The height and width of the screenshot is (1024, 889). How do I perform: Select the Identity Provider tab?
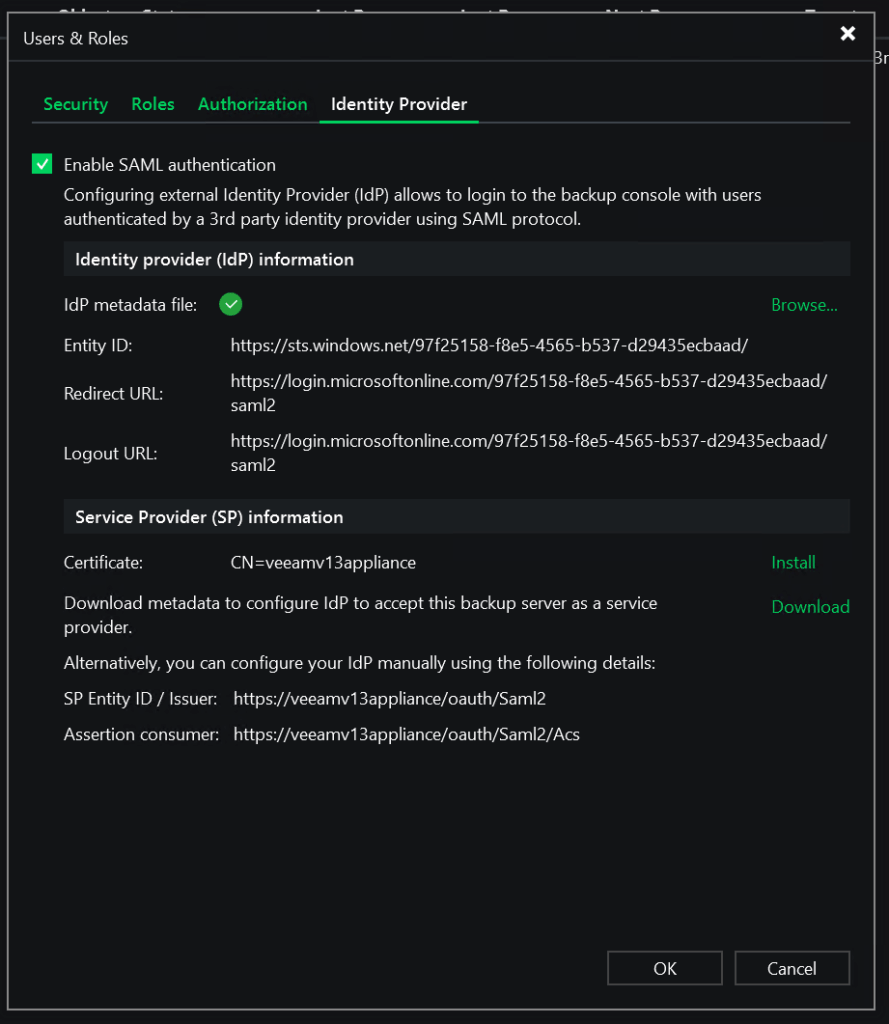399,104
